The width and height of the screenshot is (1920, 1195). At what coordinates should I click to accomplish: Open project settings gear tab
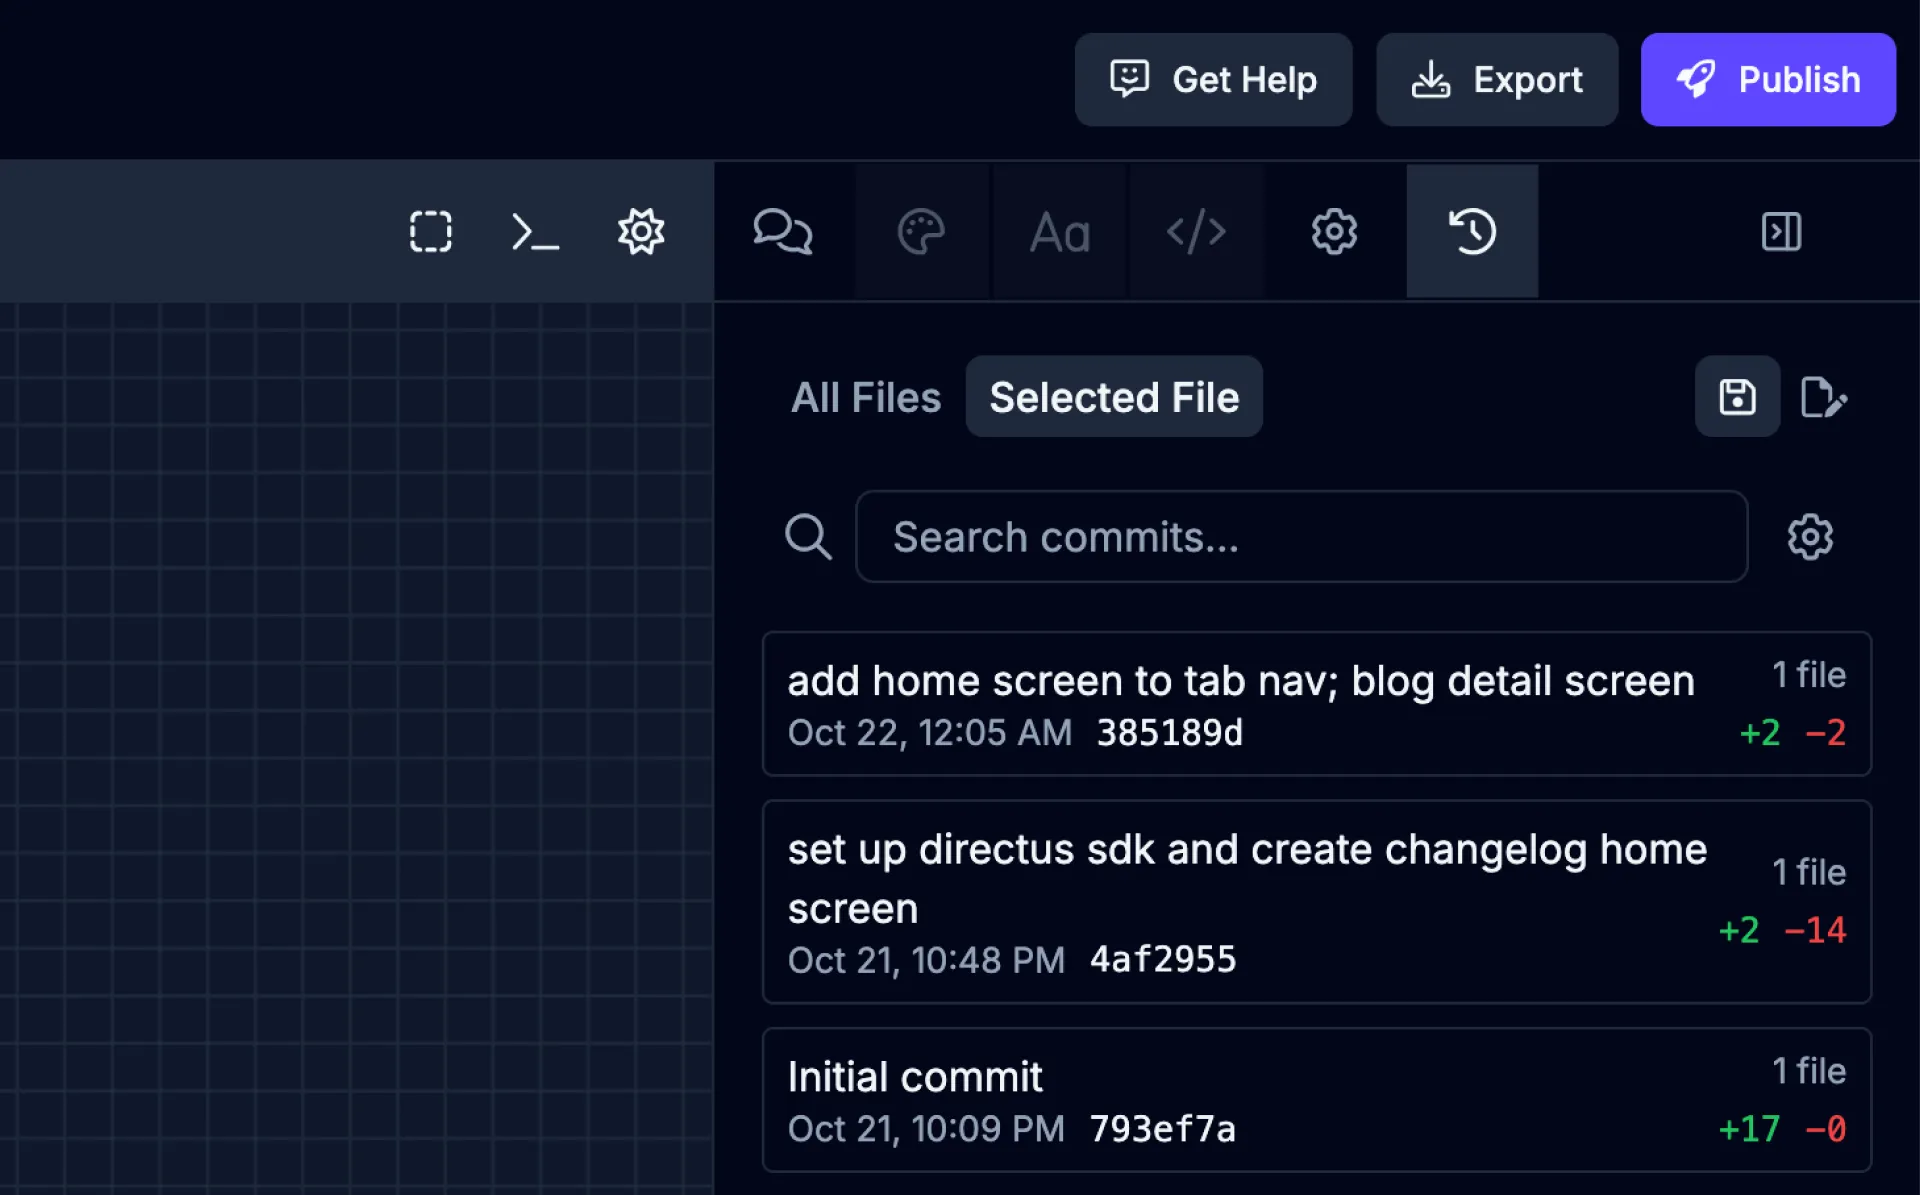pos(1334,232)
